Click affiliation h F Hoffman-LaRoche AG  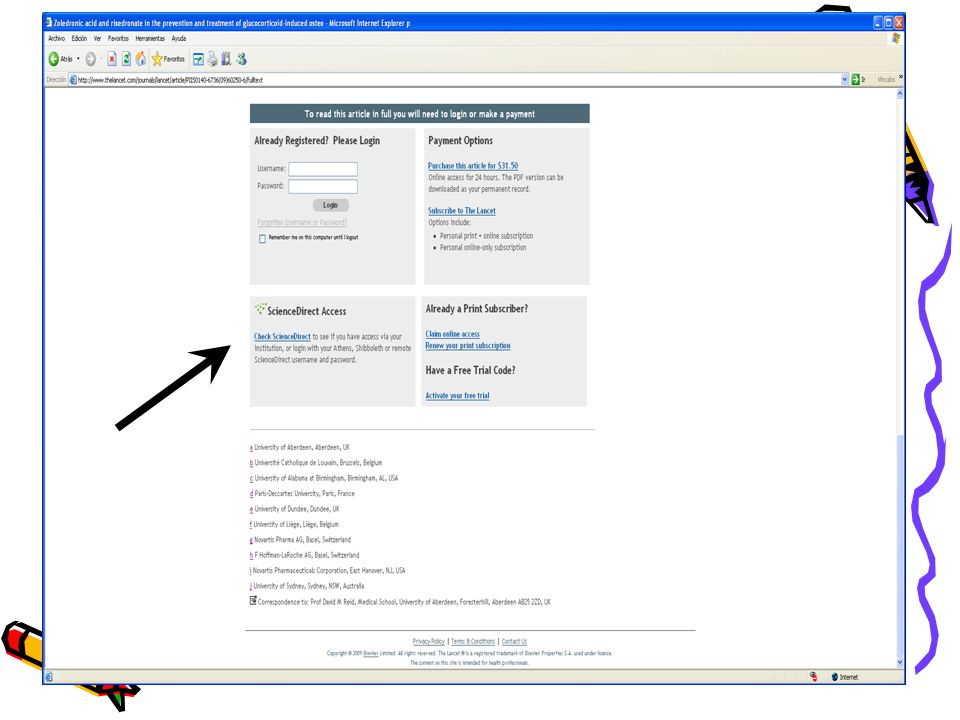[x=251, y=555]
